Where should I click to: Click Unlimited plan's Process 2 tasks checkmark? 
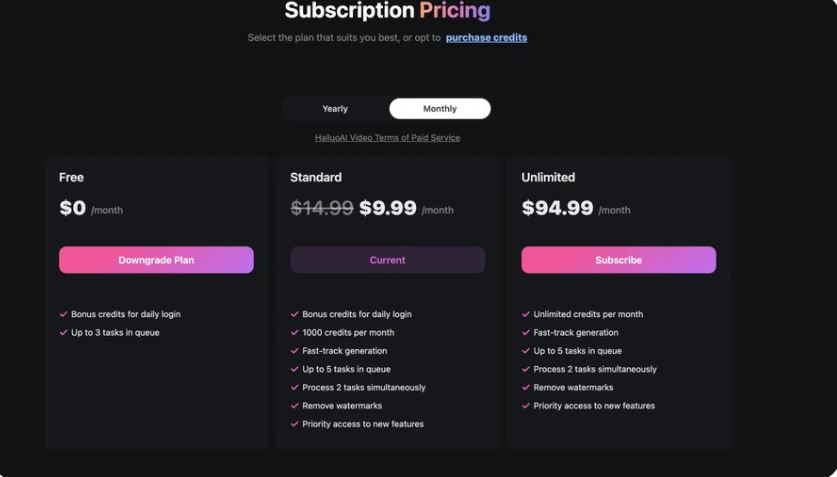pos(526,369)
